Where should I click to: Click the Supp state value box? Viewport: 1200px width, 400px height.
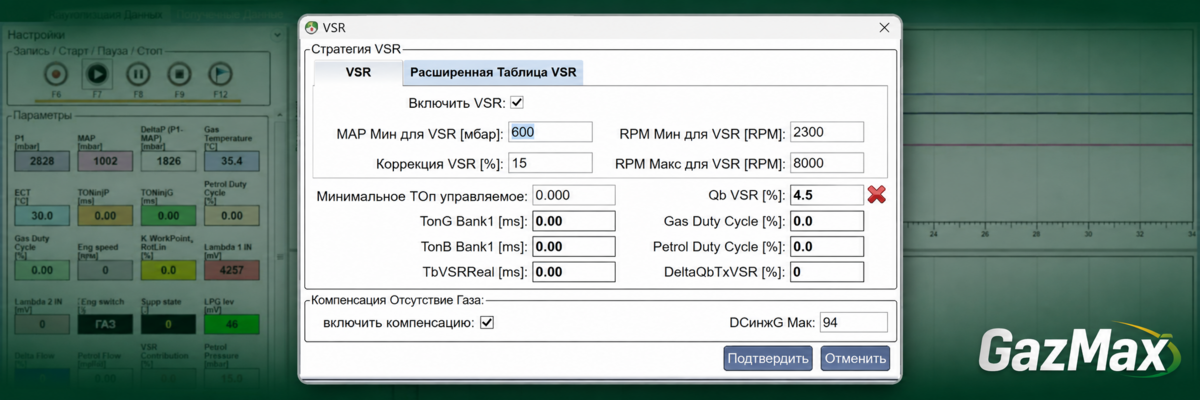(x=167, y=324)
